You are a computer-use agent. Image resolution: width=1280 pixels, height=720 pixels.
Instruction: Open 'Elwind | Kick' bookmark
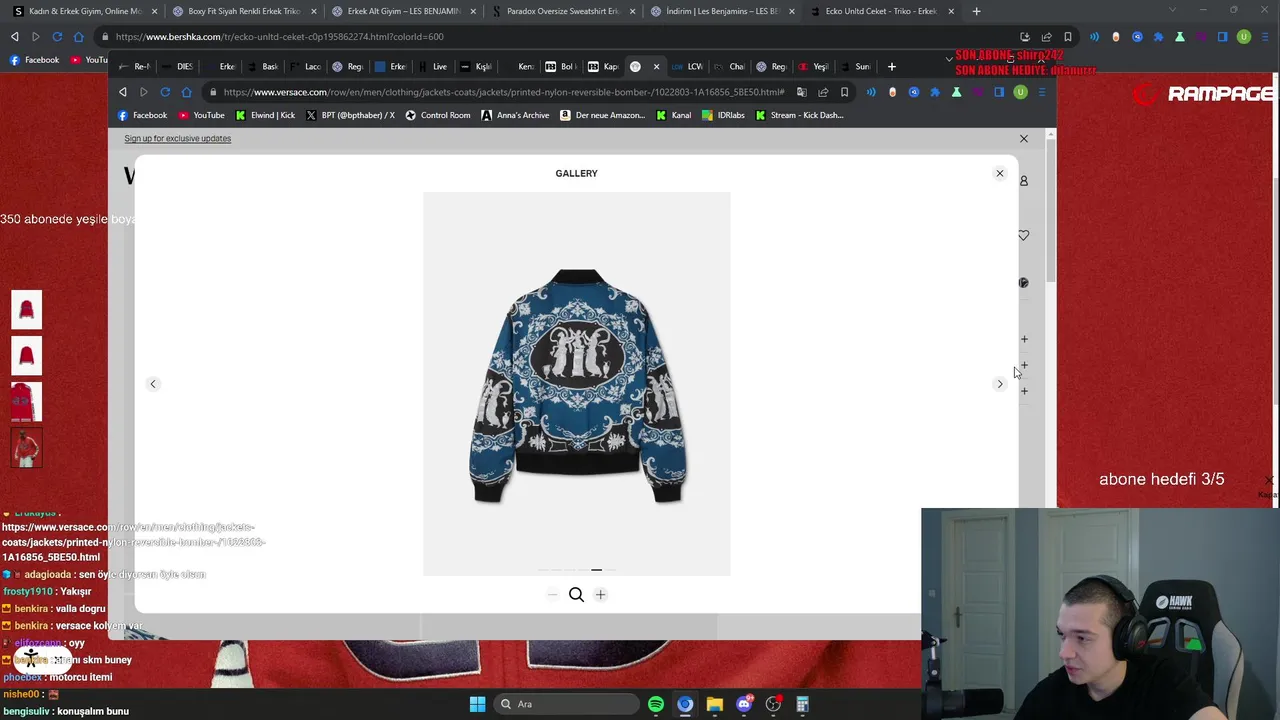point(265,115)
